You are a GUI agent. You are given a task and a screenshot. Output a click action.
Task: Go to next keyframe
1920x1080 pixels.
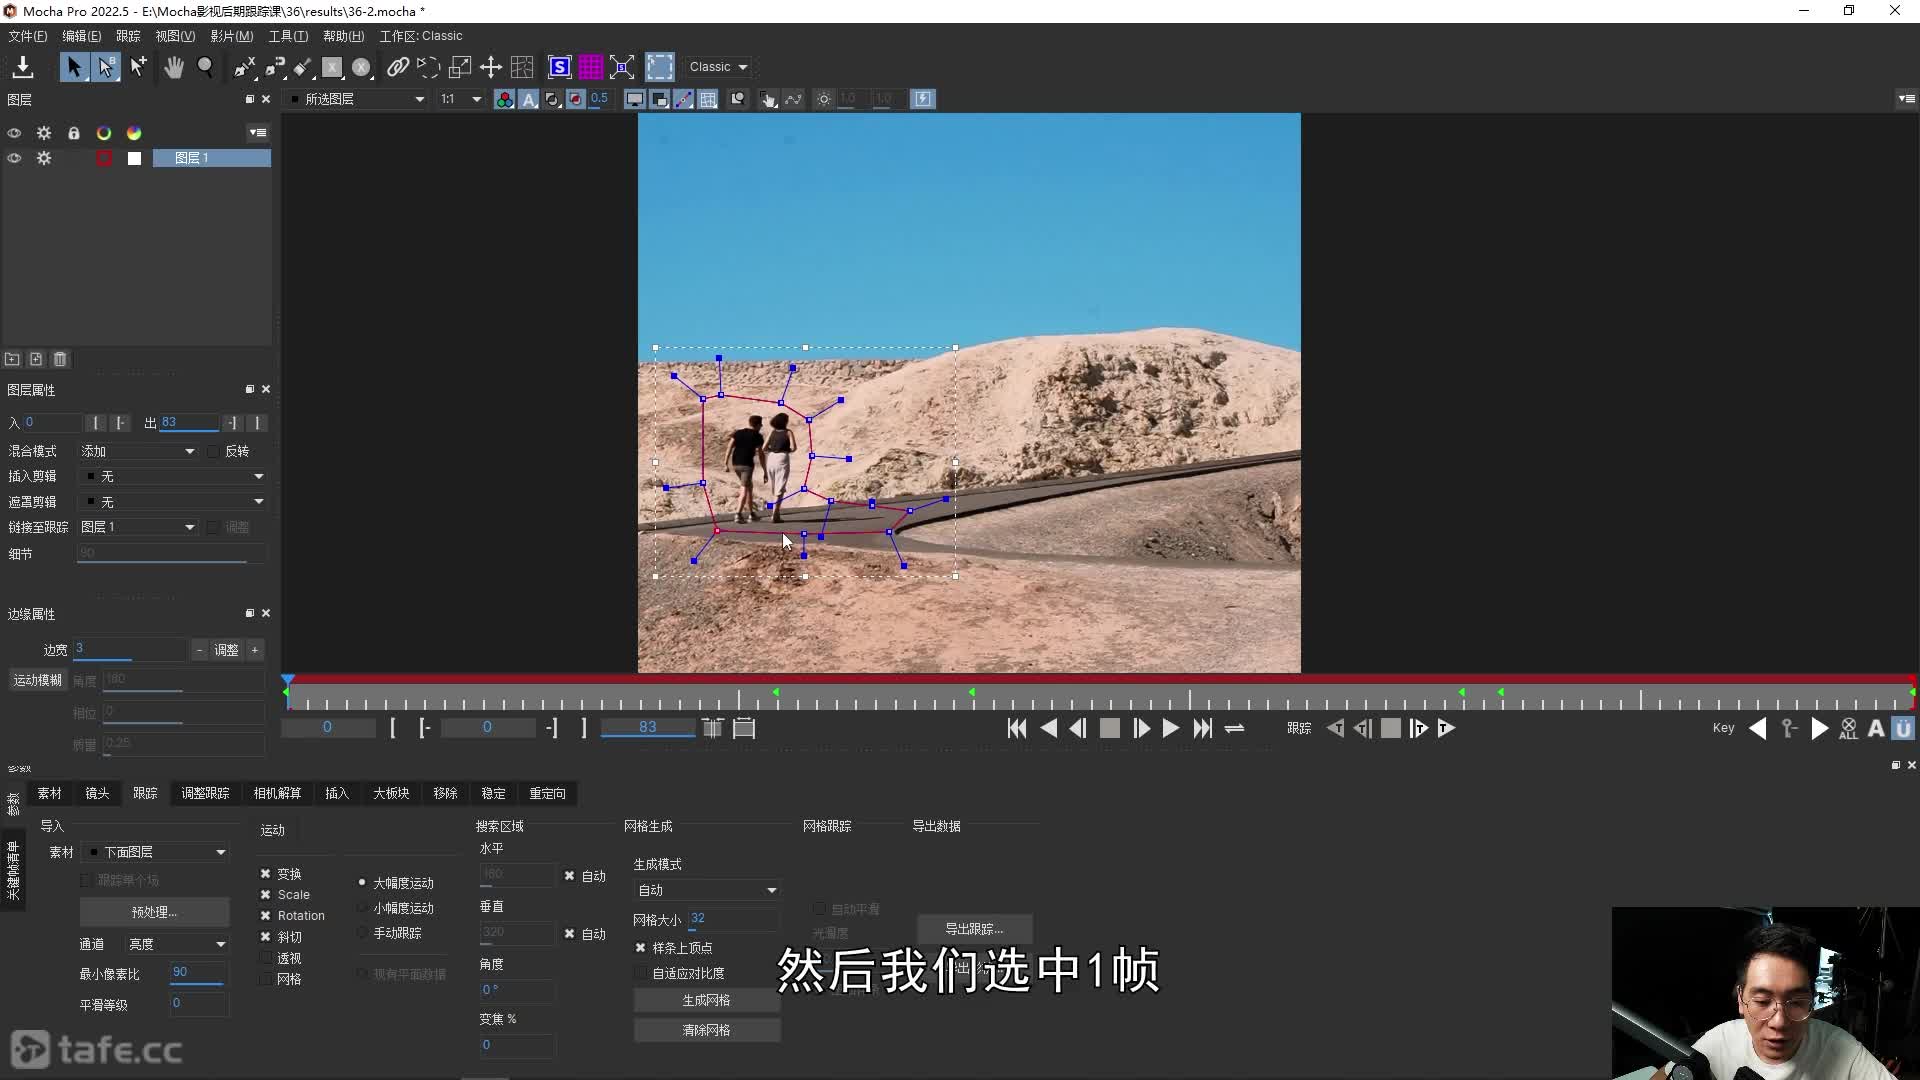[1820, 729]
